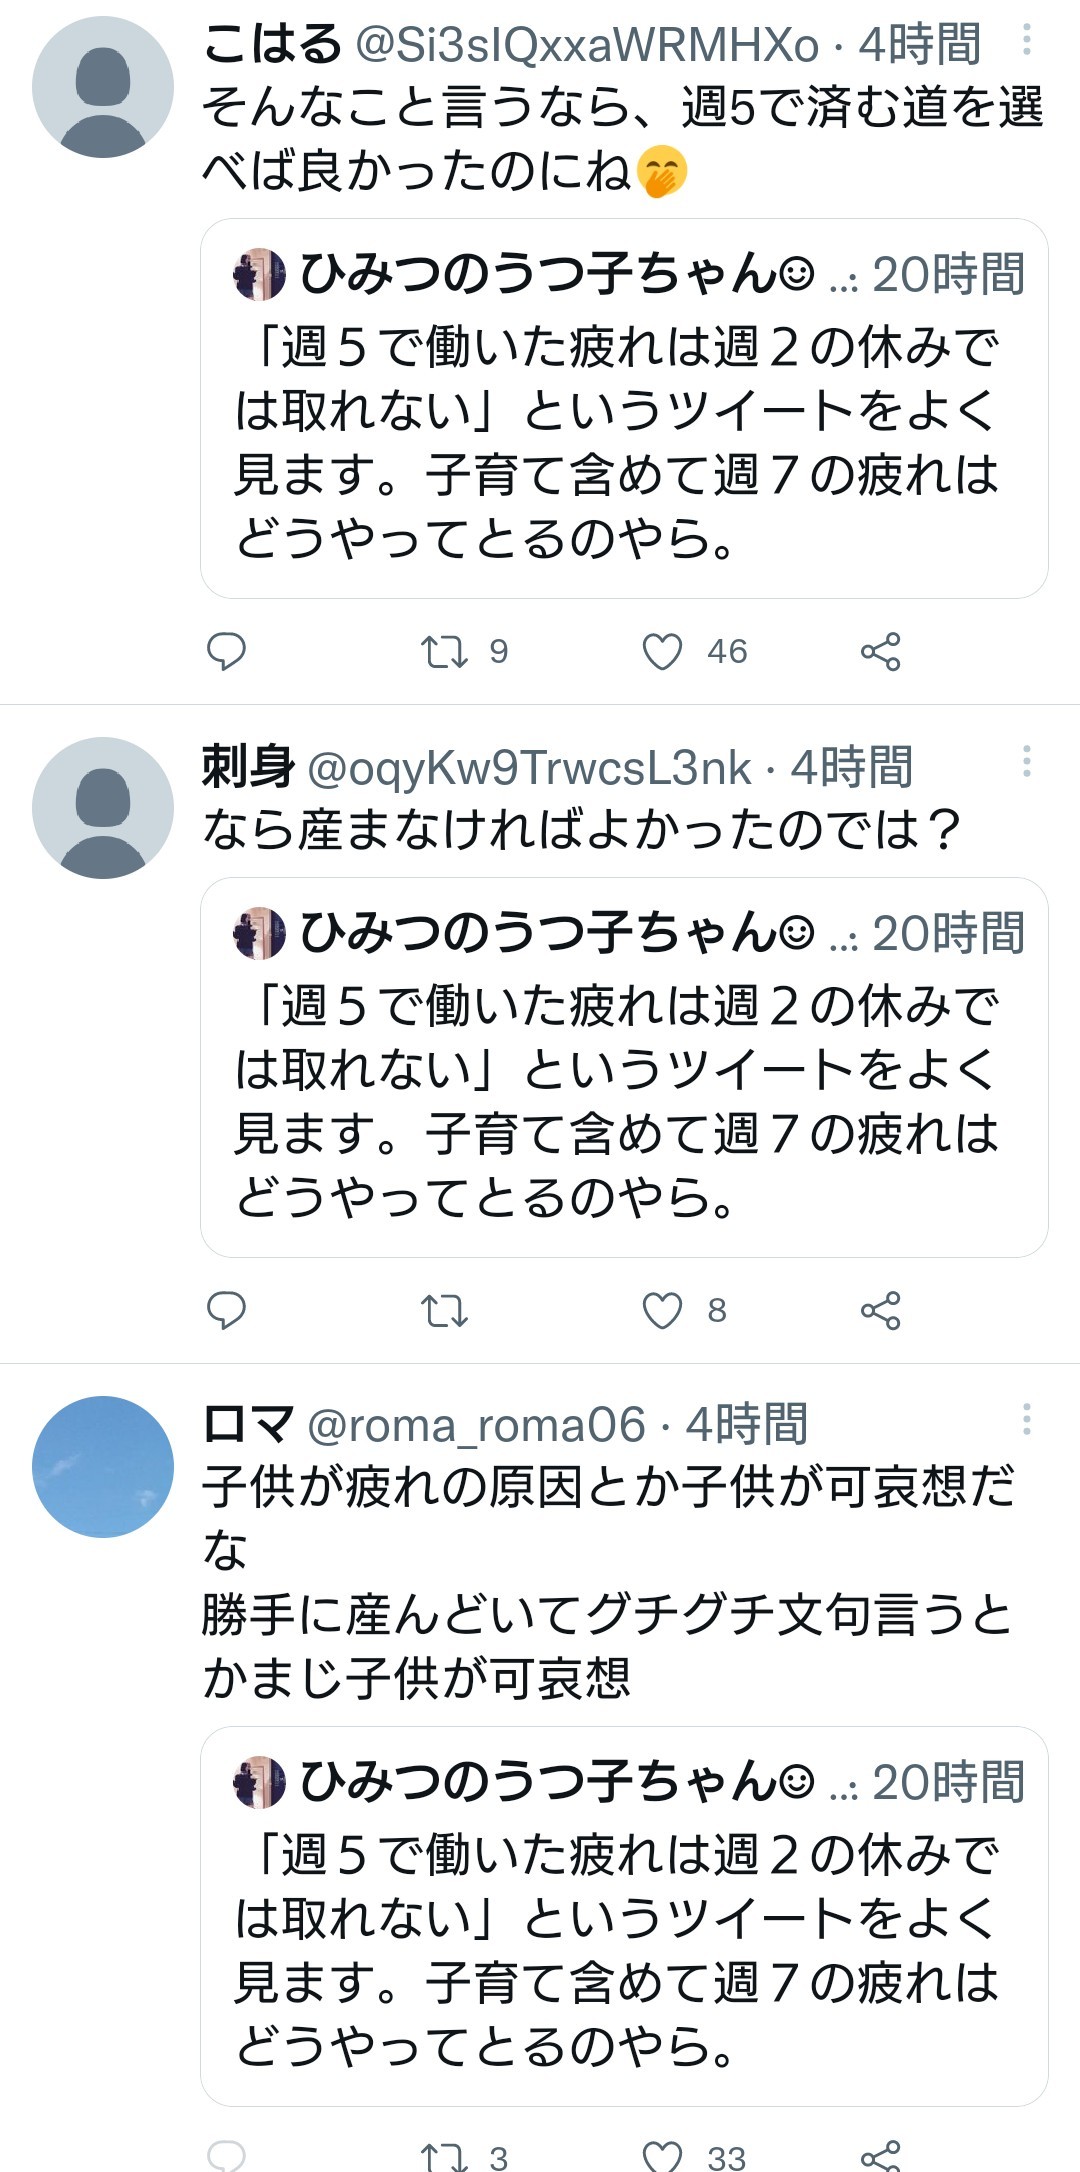The height and width of the screenshot is (2172, 1080).
Task: Open more options on ロマ's tweet
Action: 1026,1419
